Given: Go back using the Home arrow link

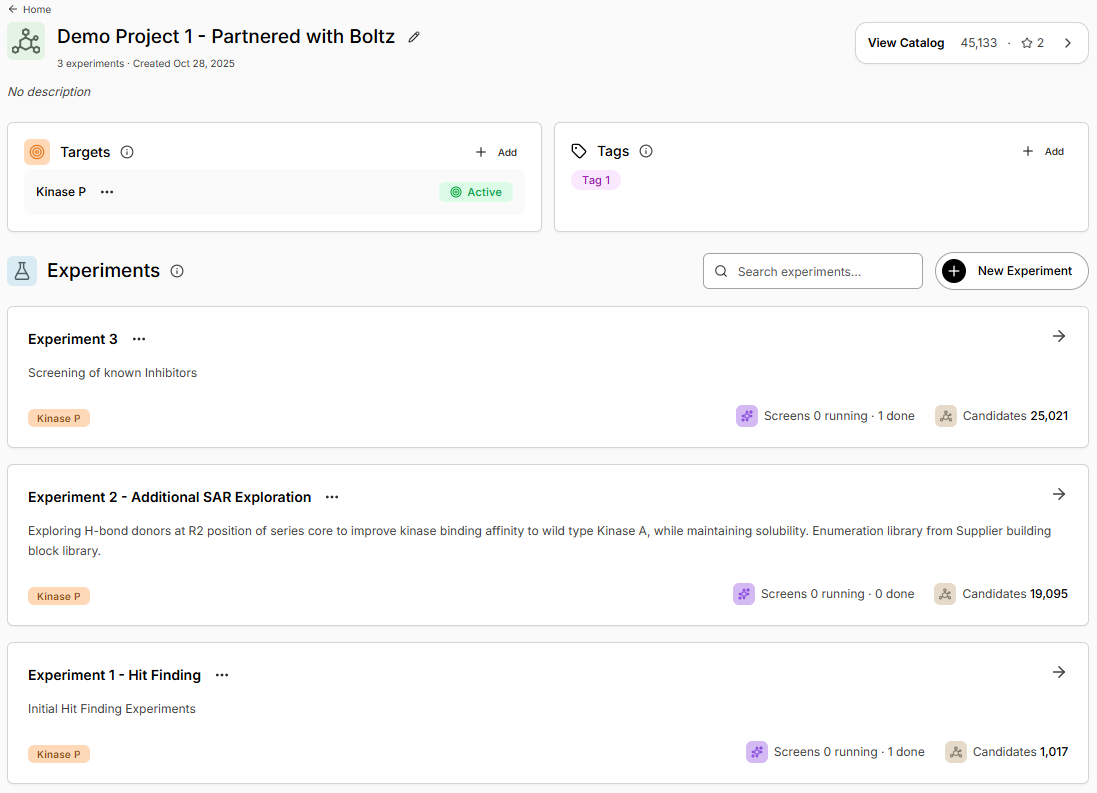Looking at the screenshot, I should 29,9.
